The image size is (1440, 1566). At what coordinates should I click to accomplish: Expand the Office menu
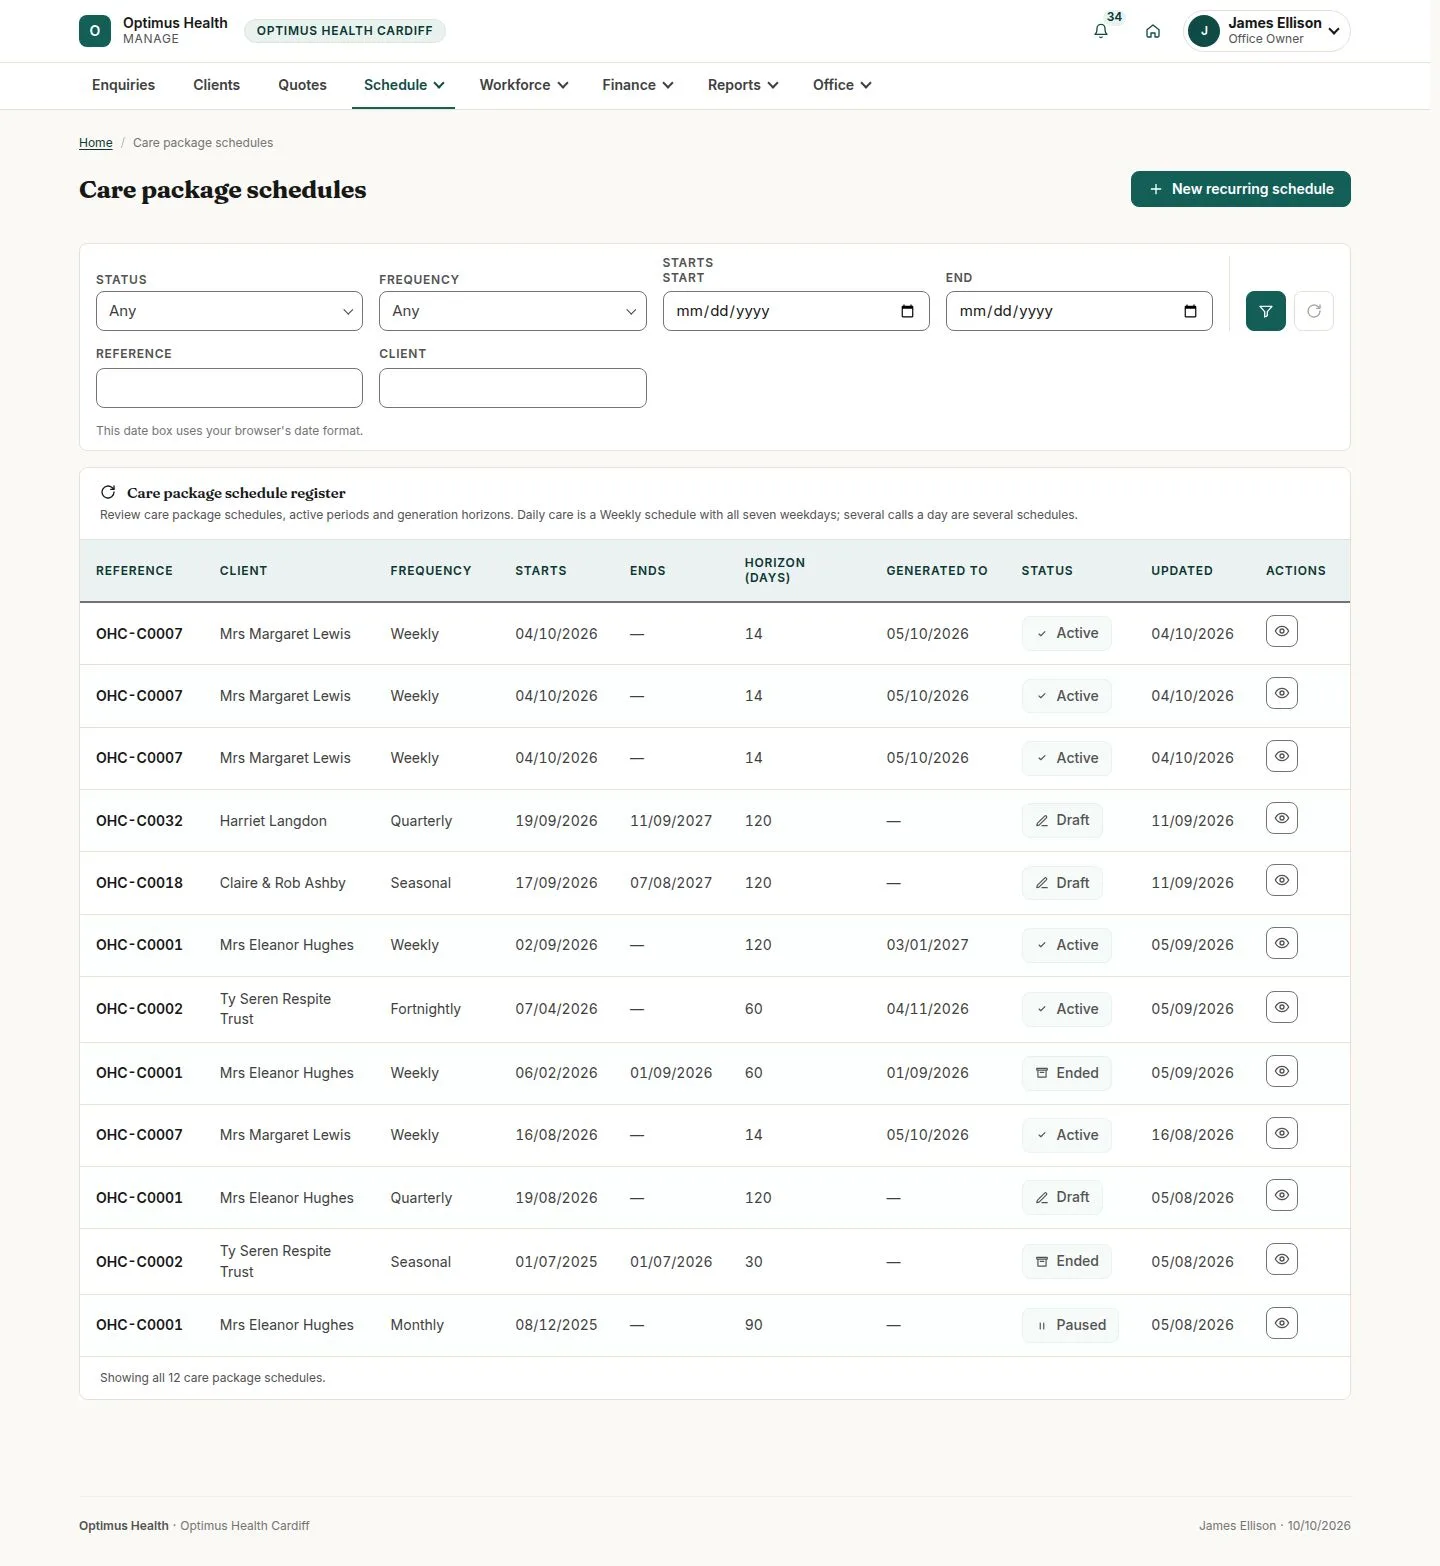[842, 85]
